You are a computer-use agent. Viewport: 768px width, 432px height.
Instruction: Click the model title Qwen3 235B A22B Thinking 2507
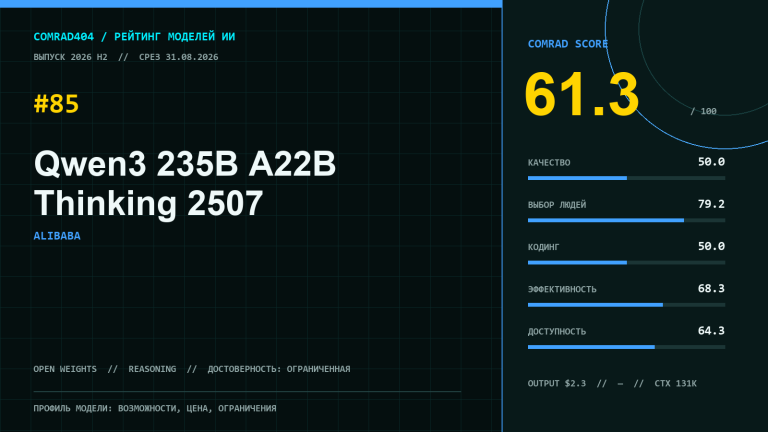point(185,183)
